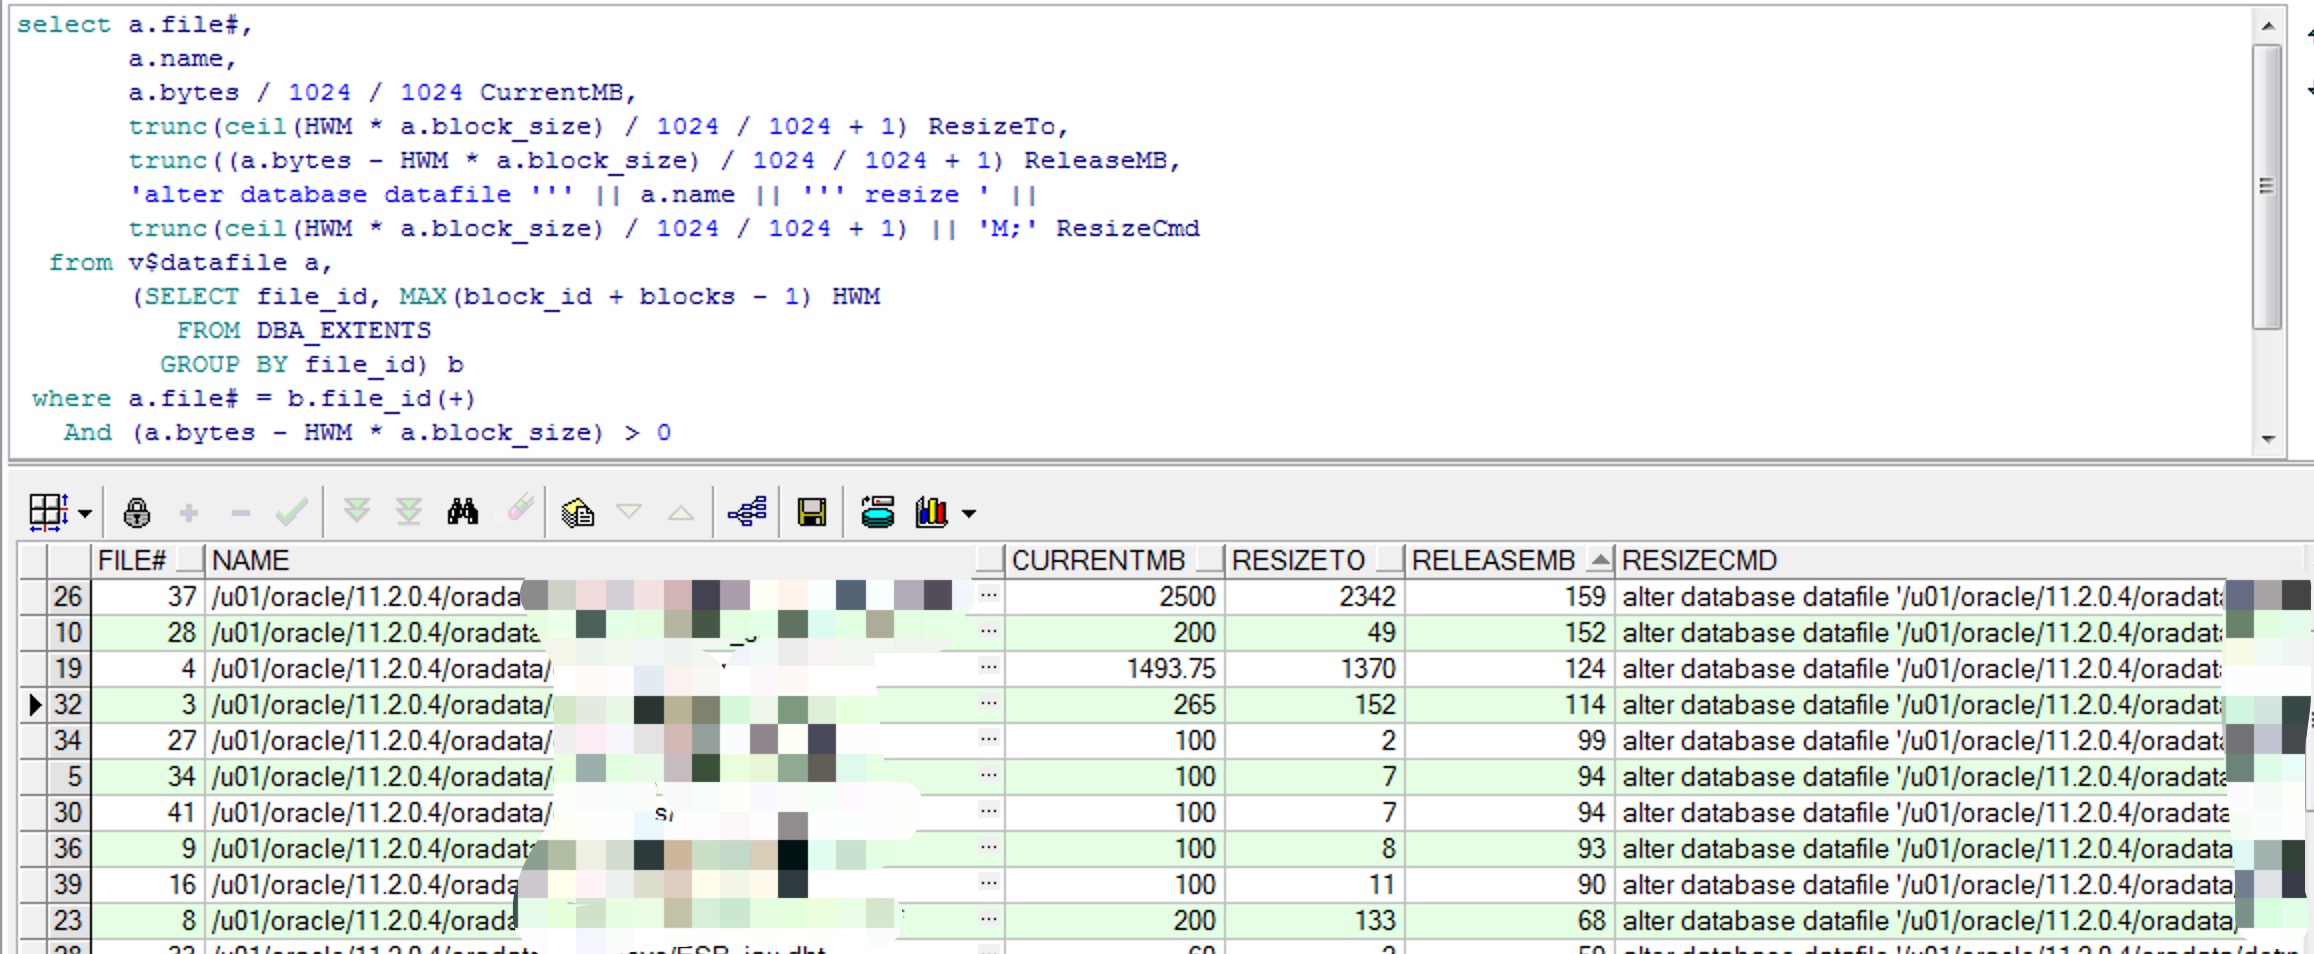
Task: Click the downward triangle next-record icon
Action: click(x=629, y=513)
